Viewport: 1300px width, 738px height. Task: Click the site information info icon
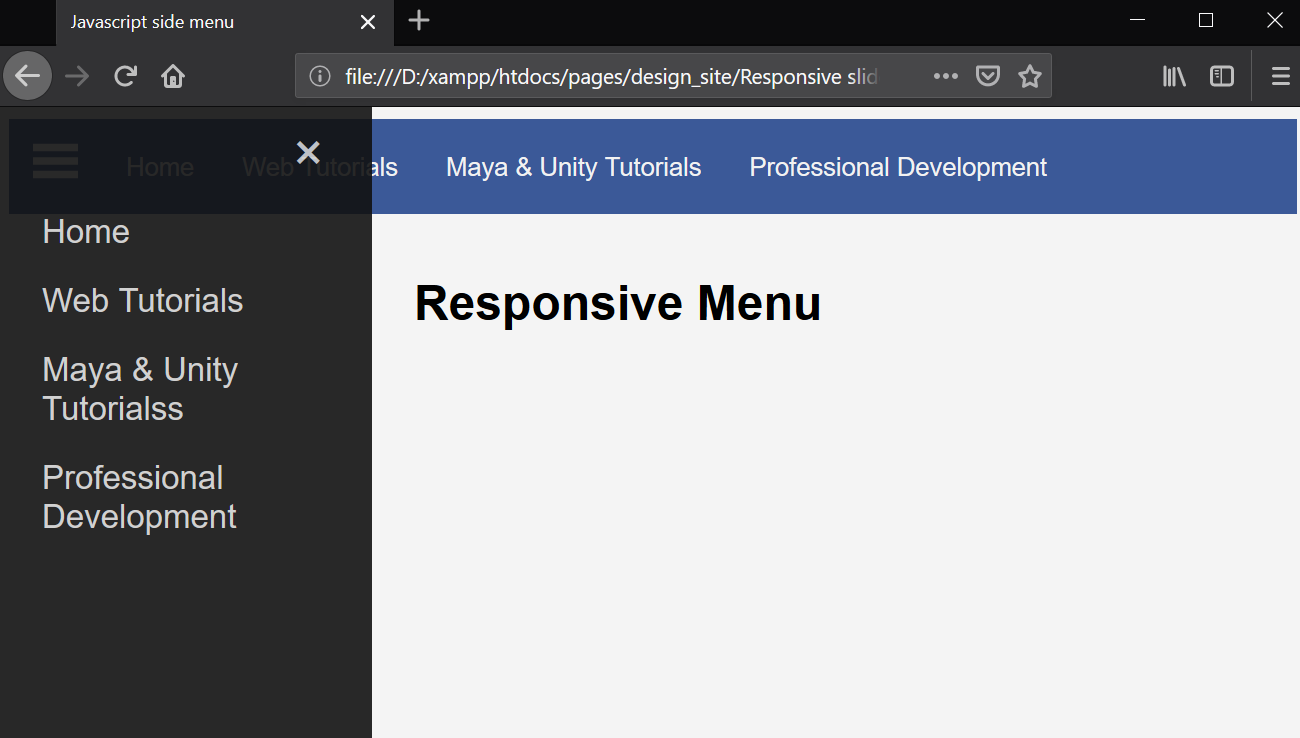tap(318, 75)
